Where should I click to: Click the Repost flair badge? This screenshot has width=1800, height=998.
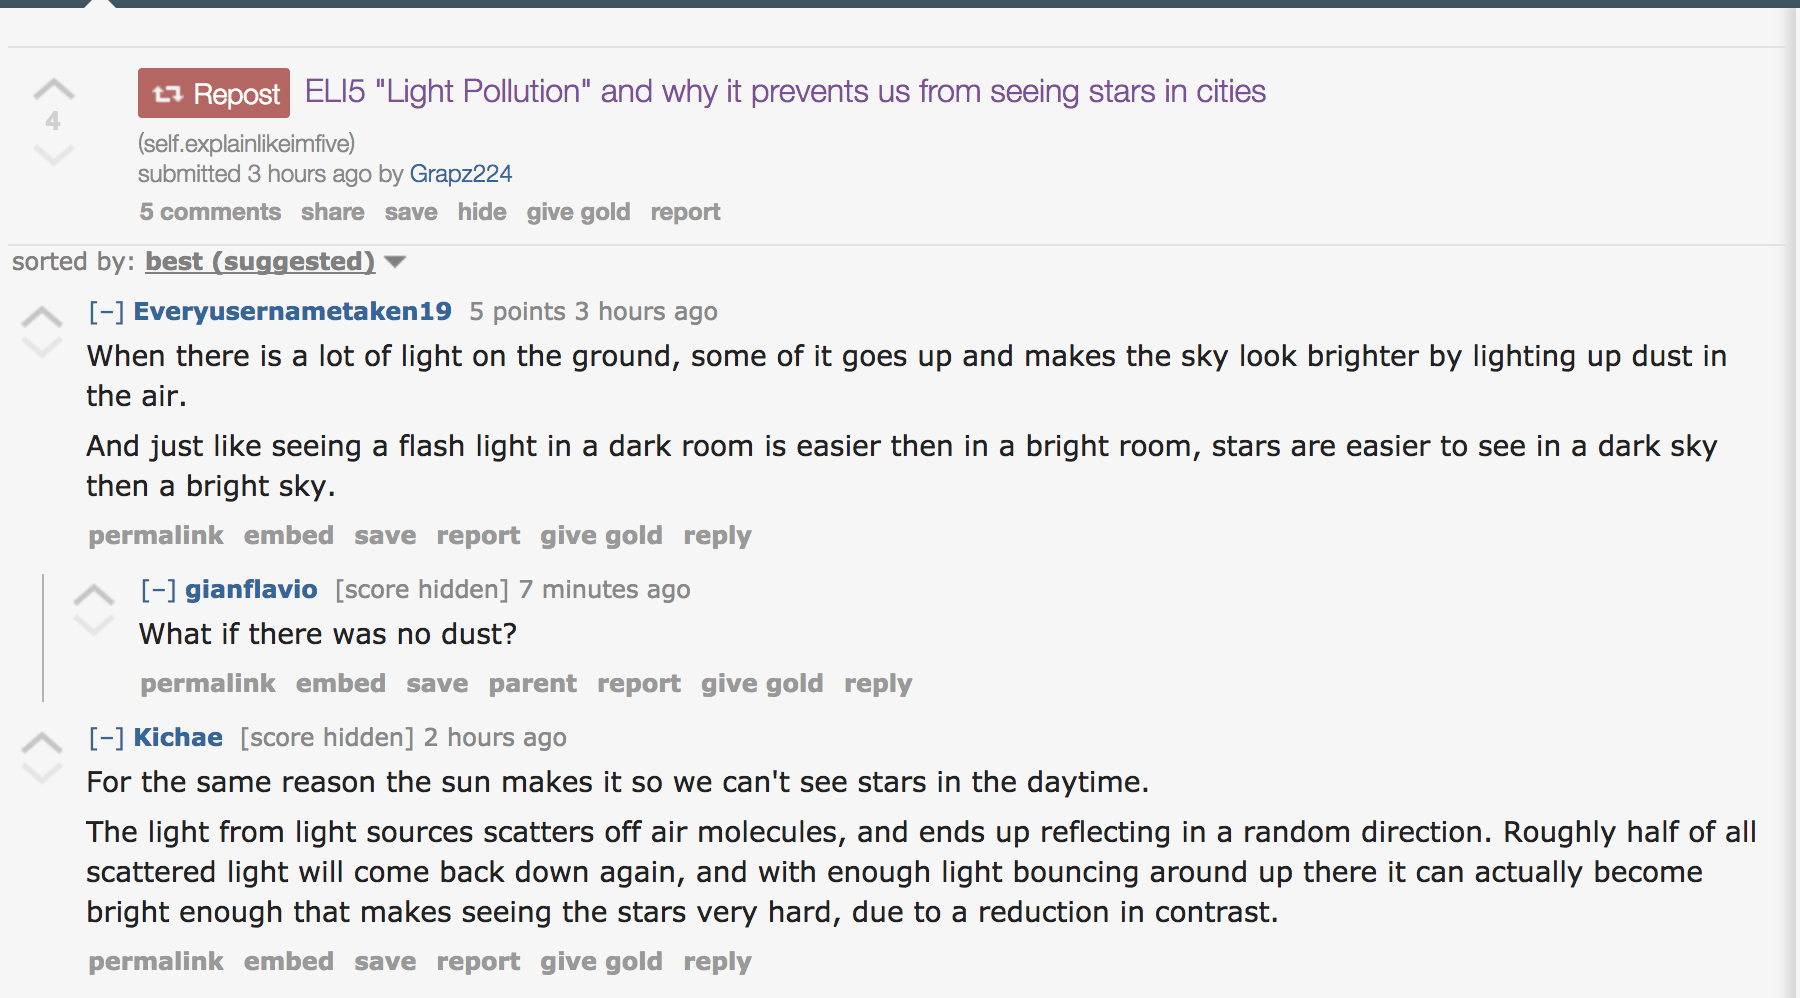pos(213,93)
